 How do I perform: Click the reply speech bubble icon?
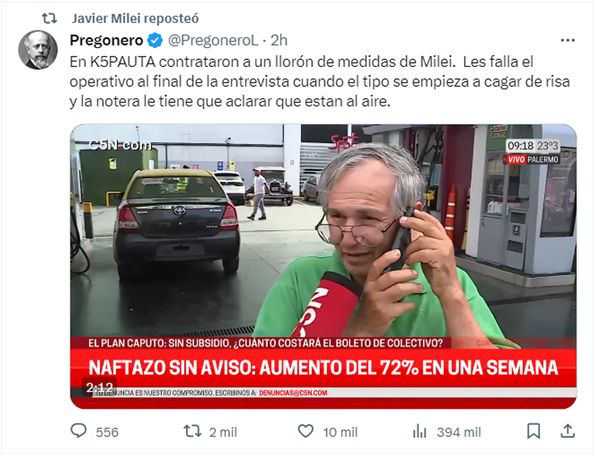(79, 431)
